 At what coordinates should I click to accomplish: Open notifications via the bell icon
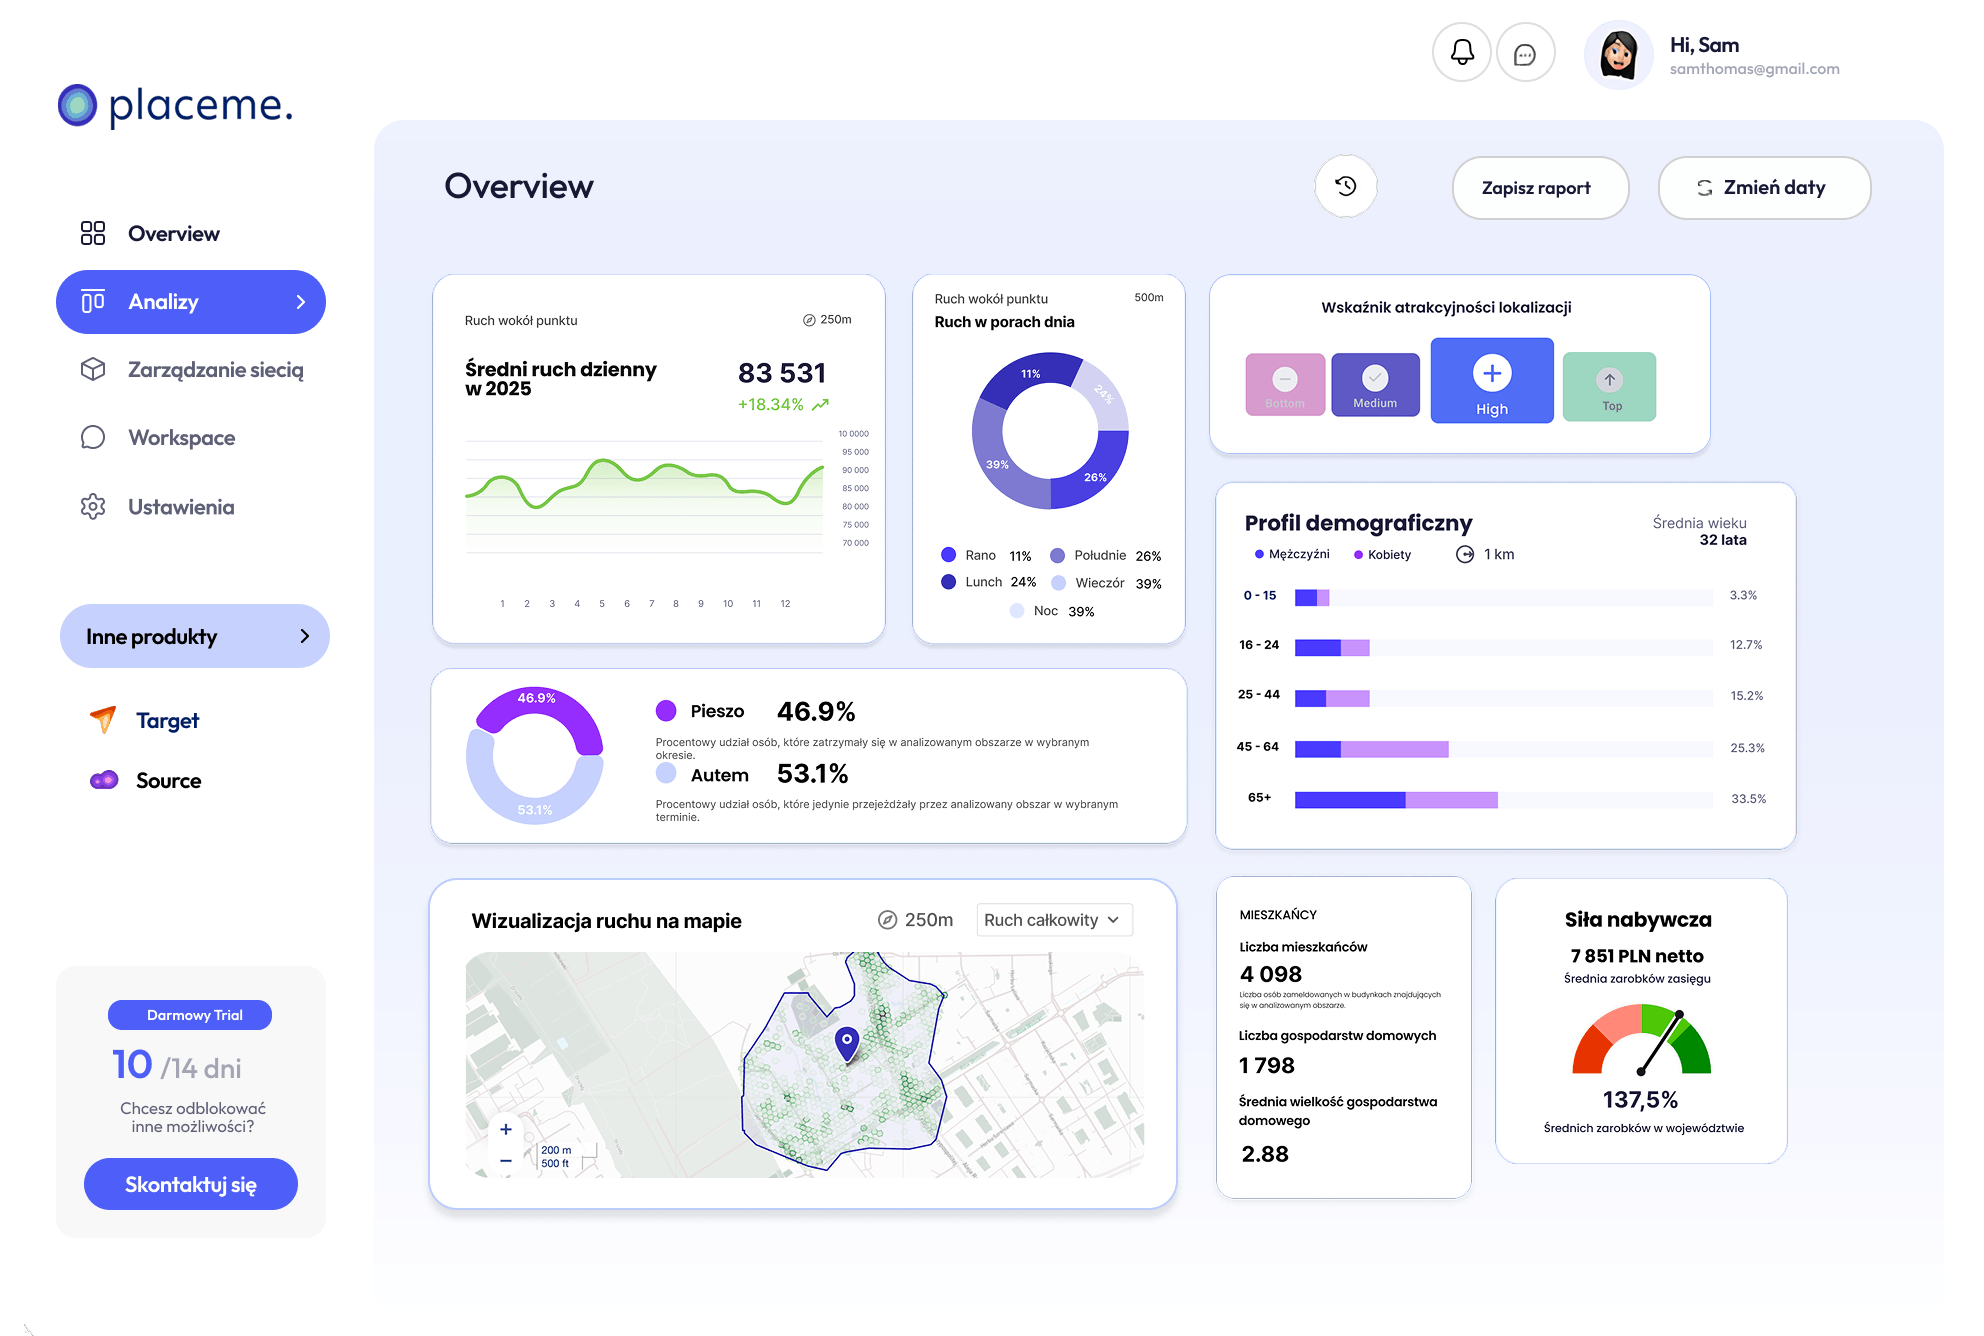click(1461, 52)
